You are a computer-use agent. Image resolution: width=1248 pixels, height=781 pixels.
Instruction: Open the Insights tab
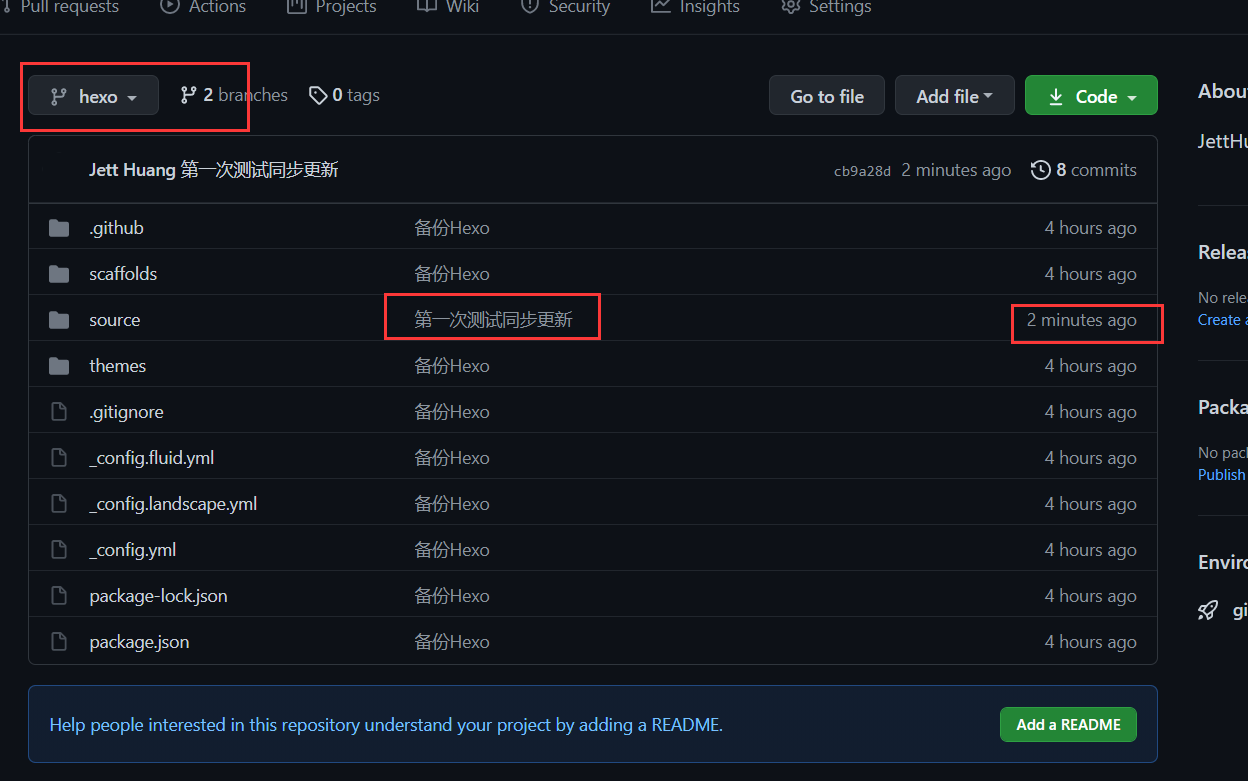coord(696,7)
